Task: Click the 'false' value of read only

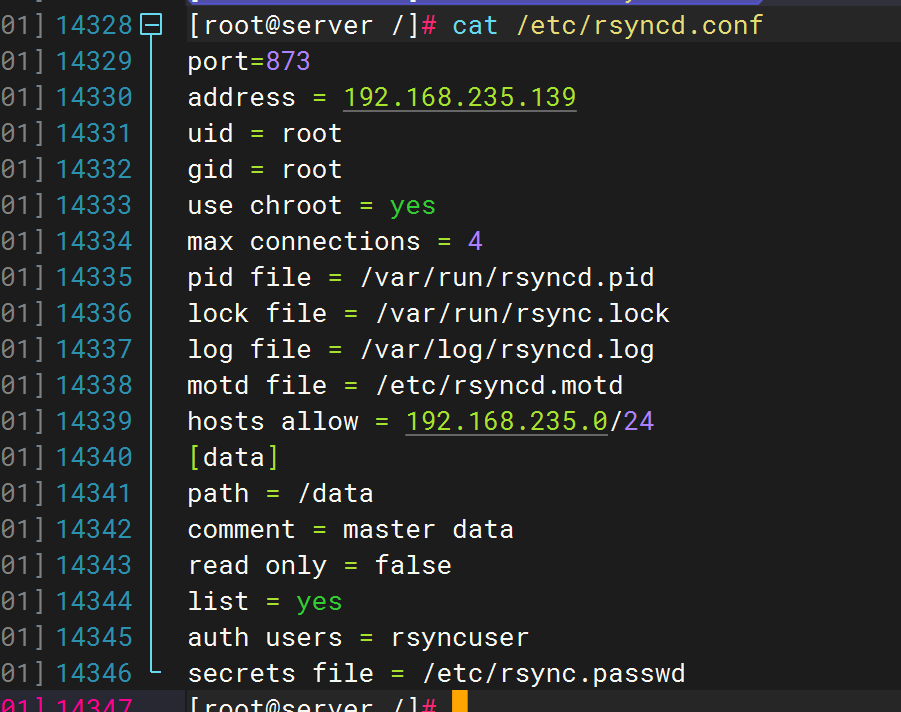Action: pyautogui.click(x=413, y=565)
